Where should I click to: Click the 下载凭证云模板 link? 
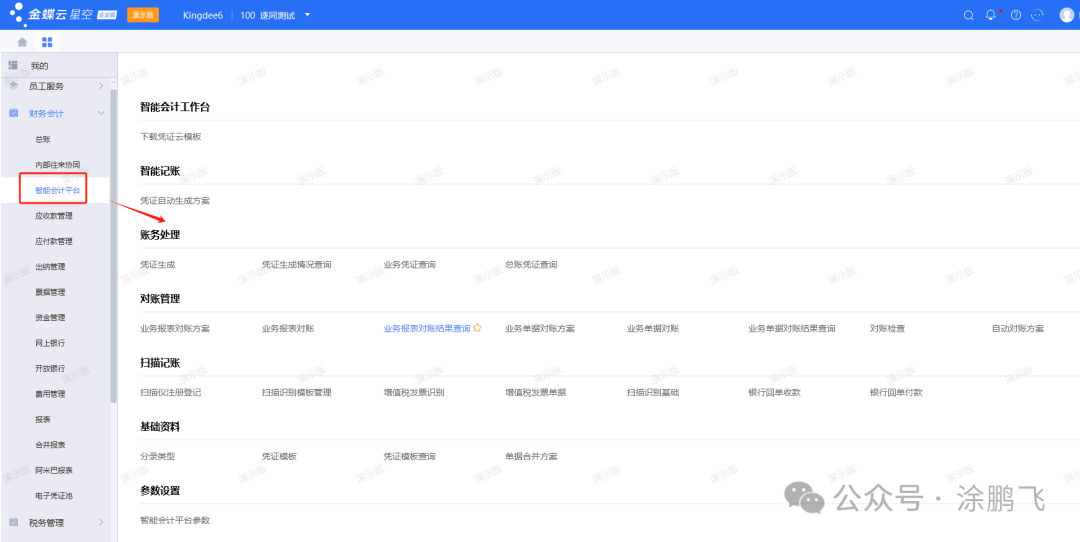[x=171, y=136]
